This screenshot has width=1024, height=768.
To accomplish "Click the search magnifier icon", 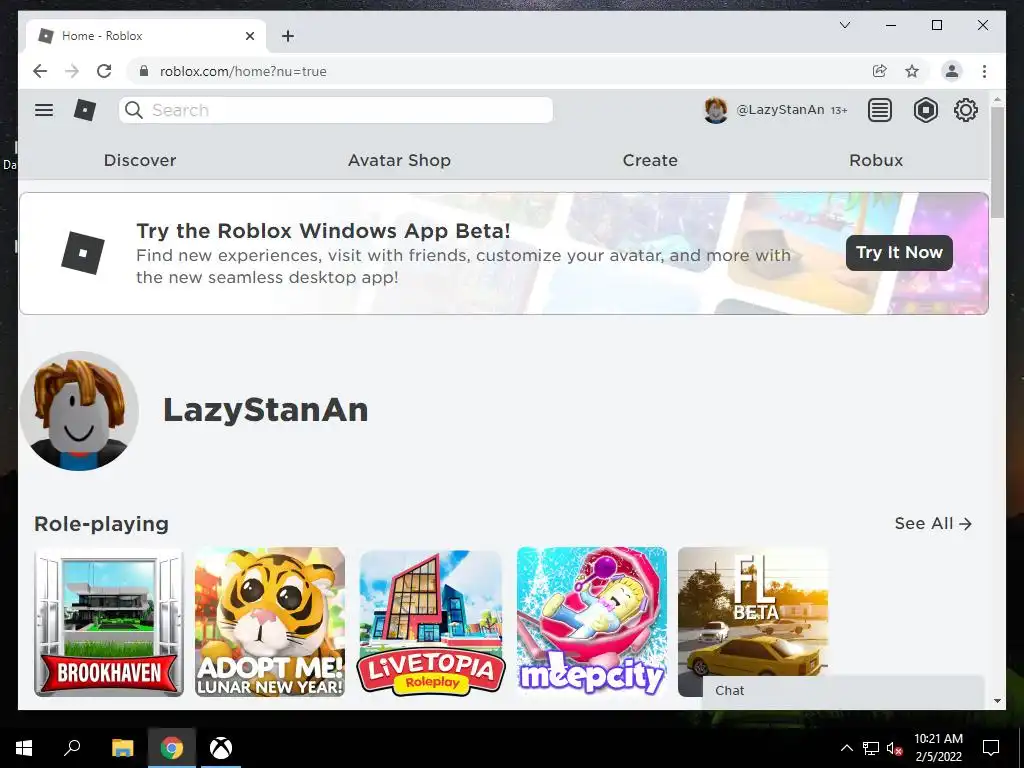I will [134, 110].
